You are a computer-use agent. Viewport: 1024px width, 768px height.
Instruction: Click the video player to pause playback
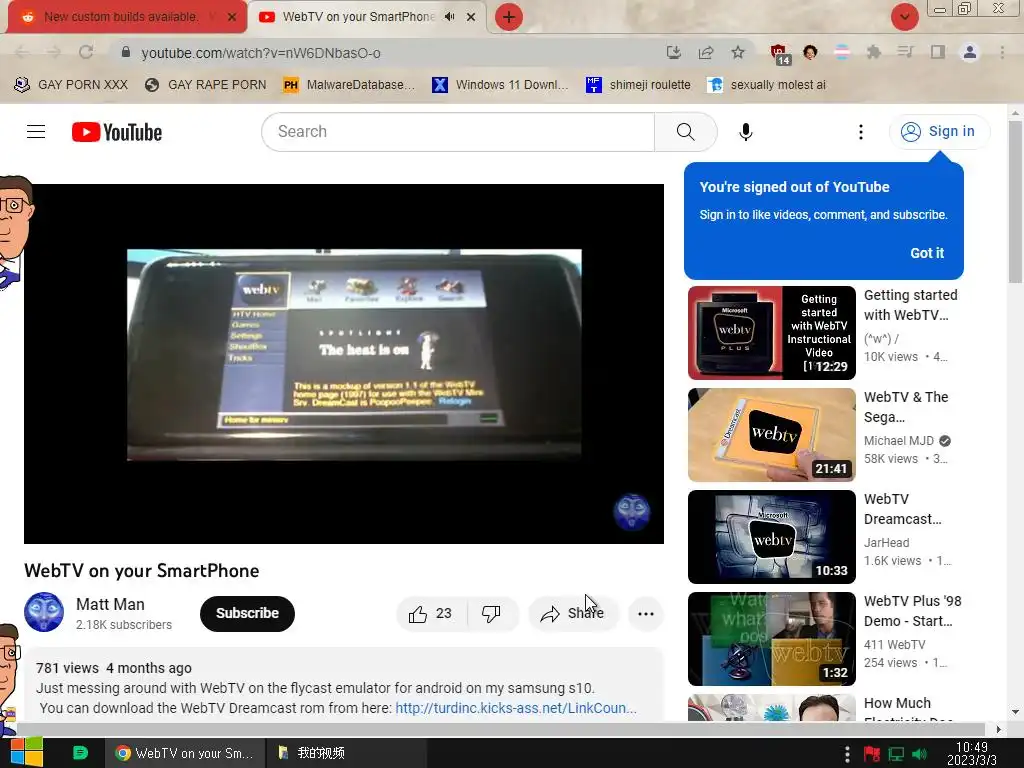pyautogui.click(x=344, y=364)
